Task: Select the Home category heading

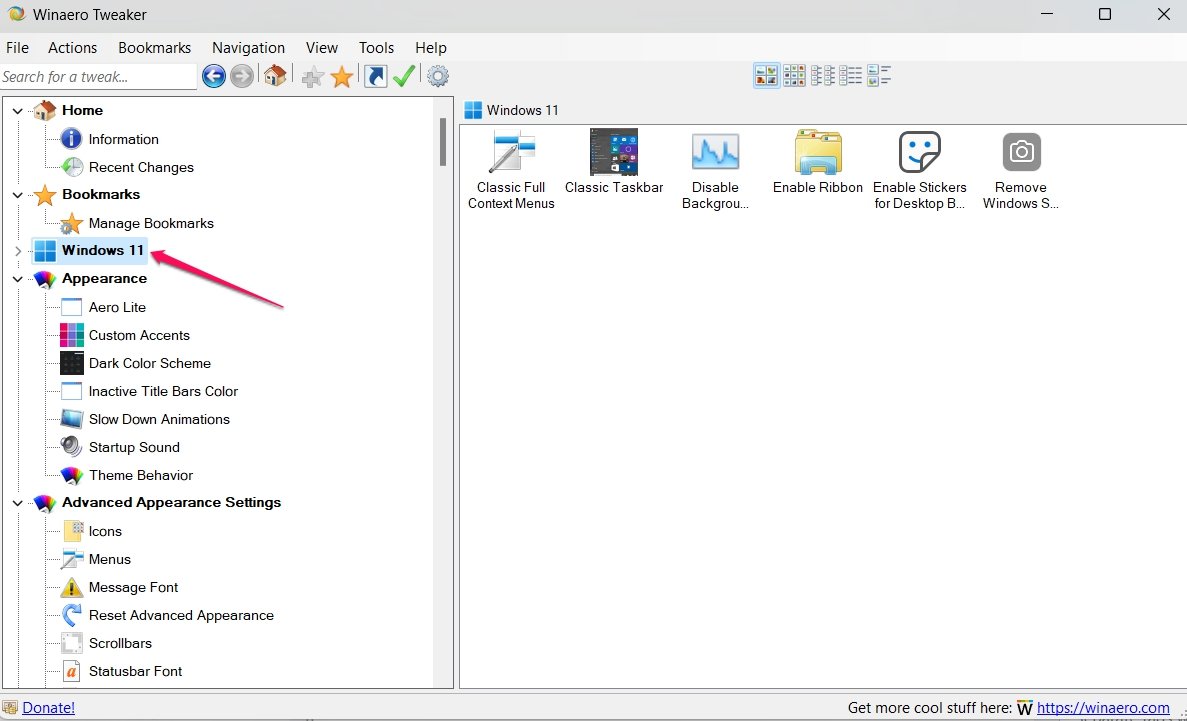Action: pyautogui.click(x=82, y=111)
